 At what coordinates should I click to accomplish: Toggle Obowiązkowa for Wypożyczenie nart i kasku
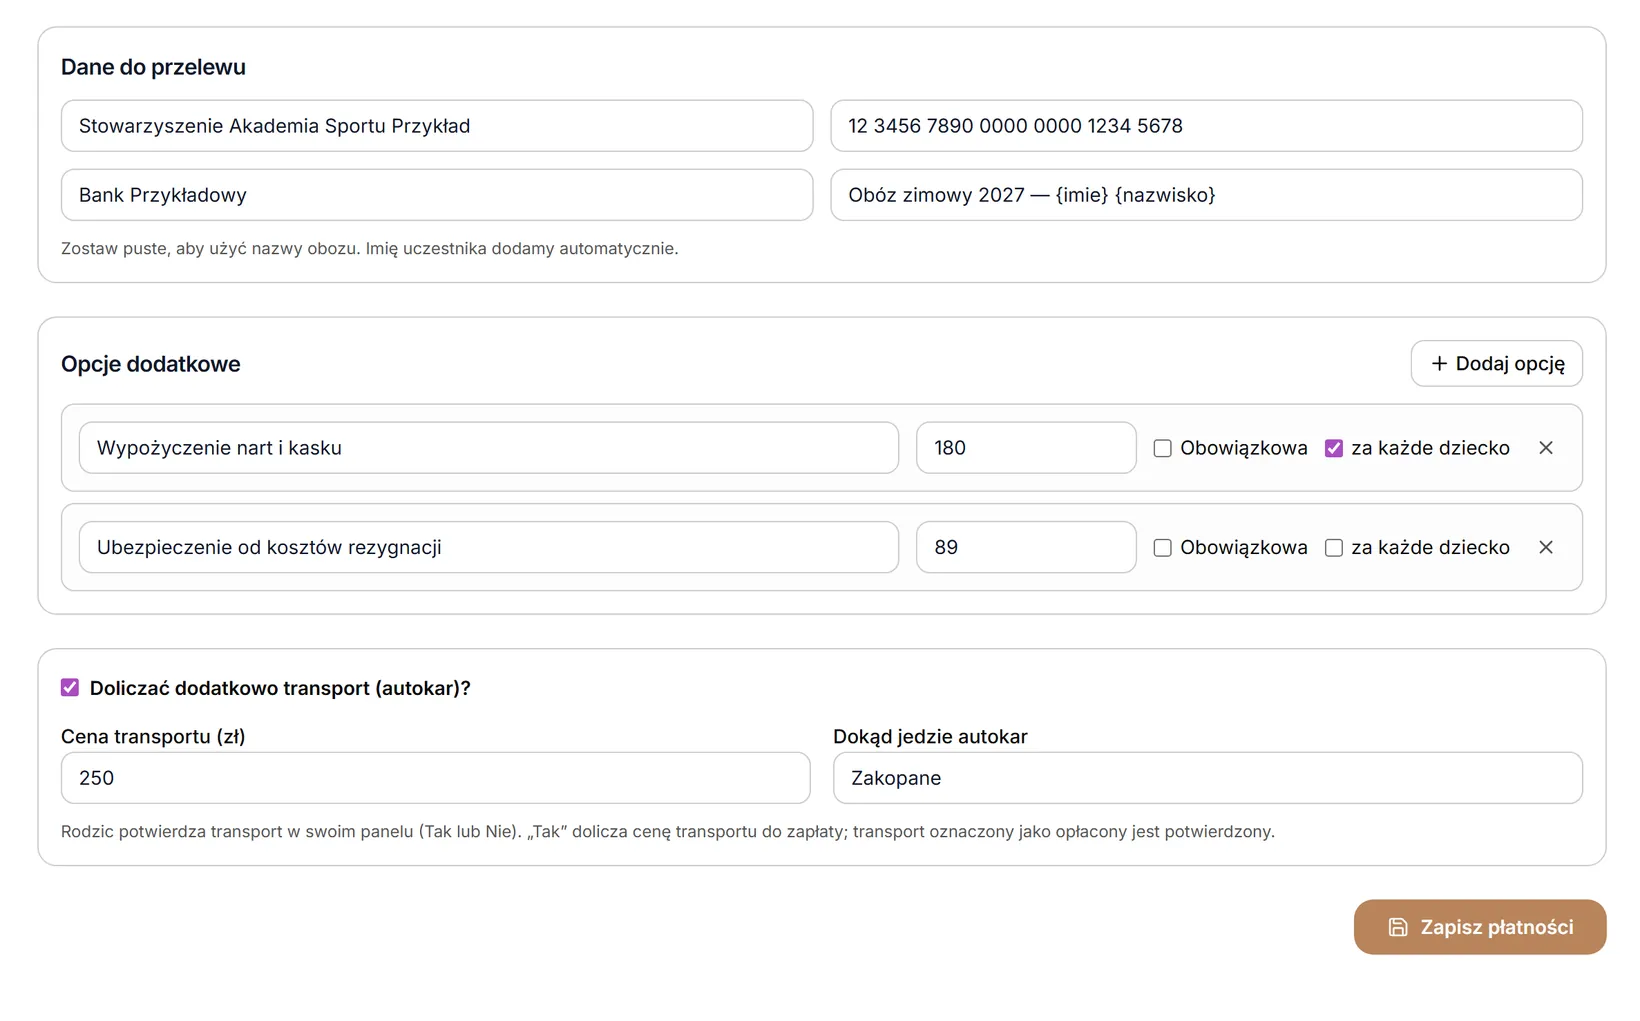click(x=1162, y=448)
